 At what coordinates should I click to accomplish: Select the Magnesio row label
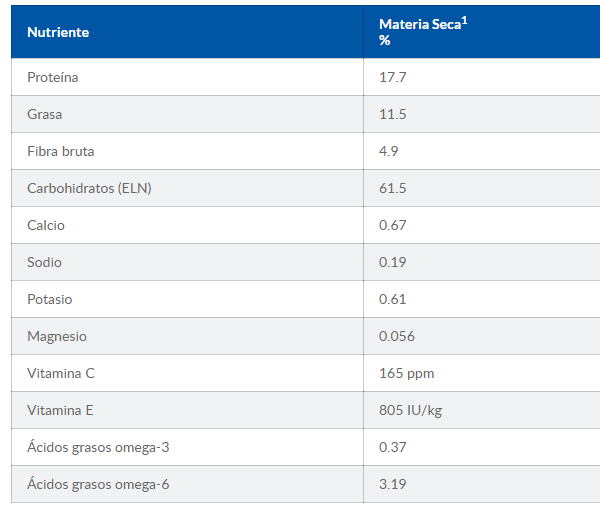[x=57, y=336]
